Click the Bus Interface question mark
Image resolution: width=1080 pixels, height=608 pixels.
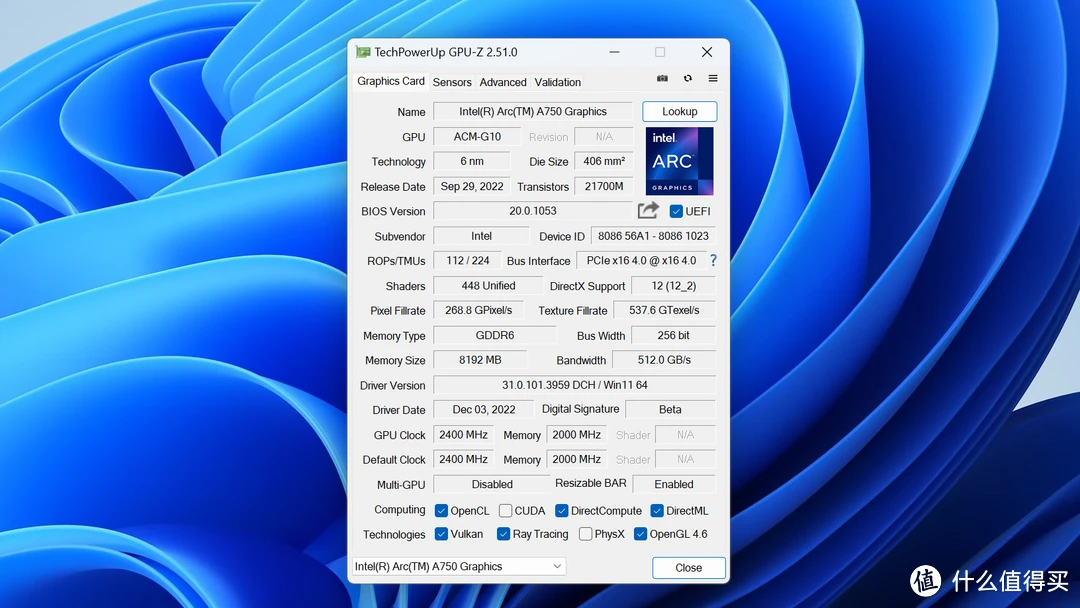(713, 260)
